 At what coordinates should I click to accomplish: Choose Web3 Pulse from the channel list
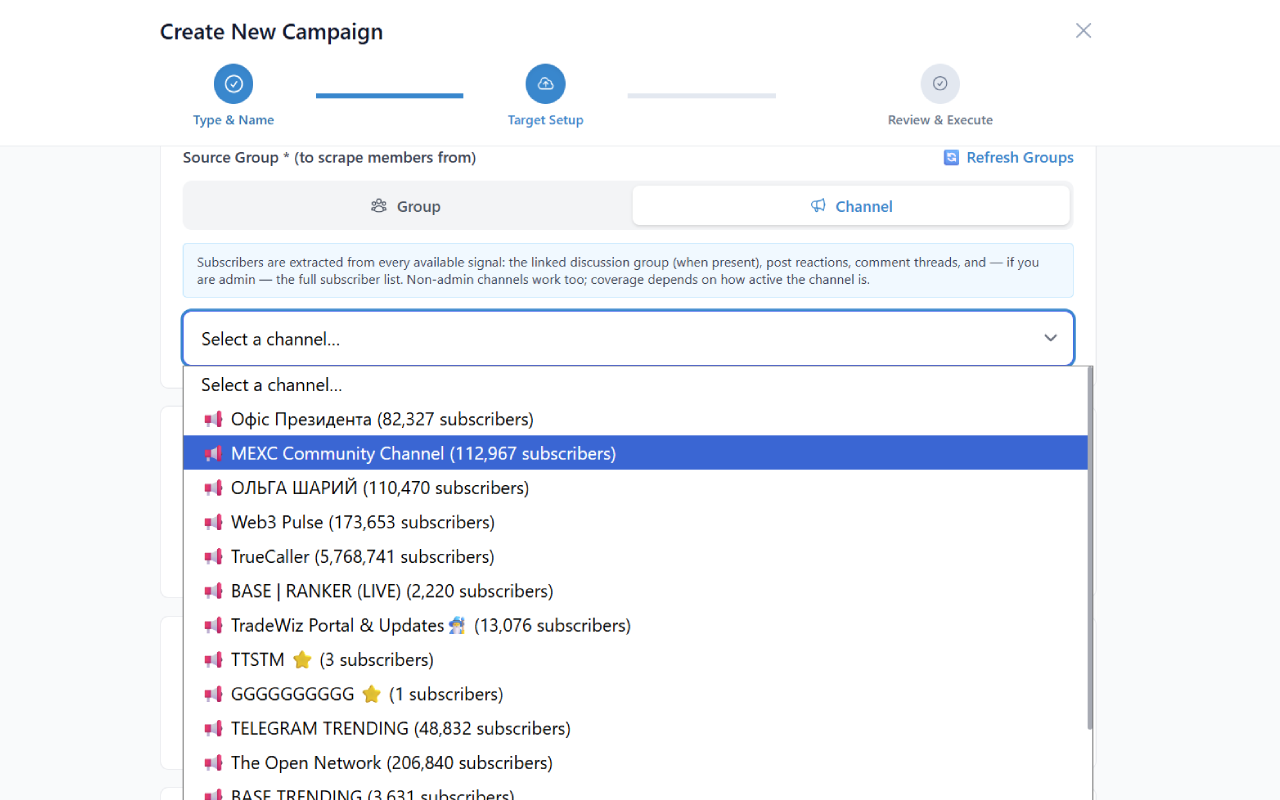[362, 523]
